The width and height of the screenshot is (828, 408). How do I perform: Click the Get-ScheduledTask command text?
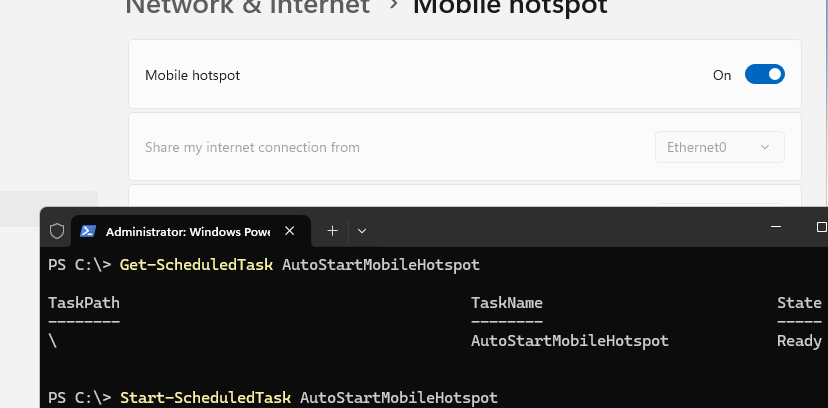click(197, 265)
